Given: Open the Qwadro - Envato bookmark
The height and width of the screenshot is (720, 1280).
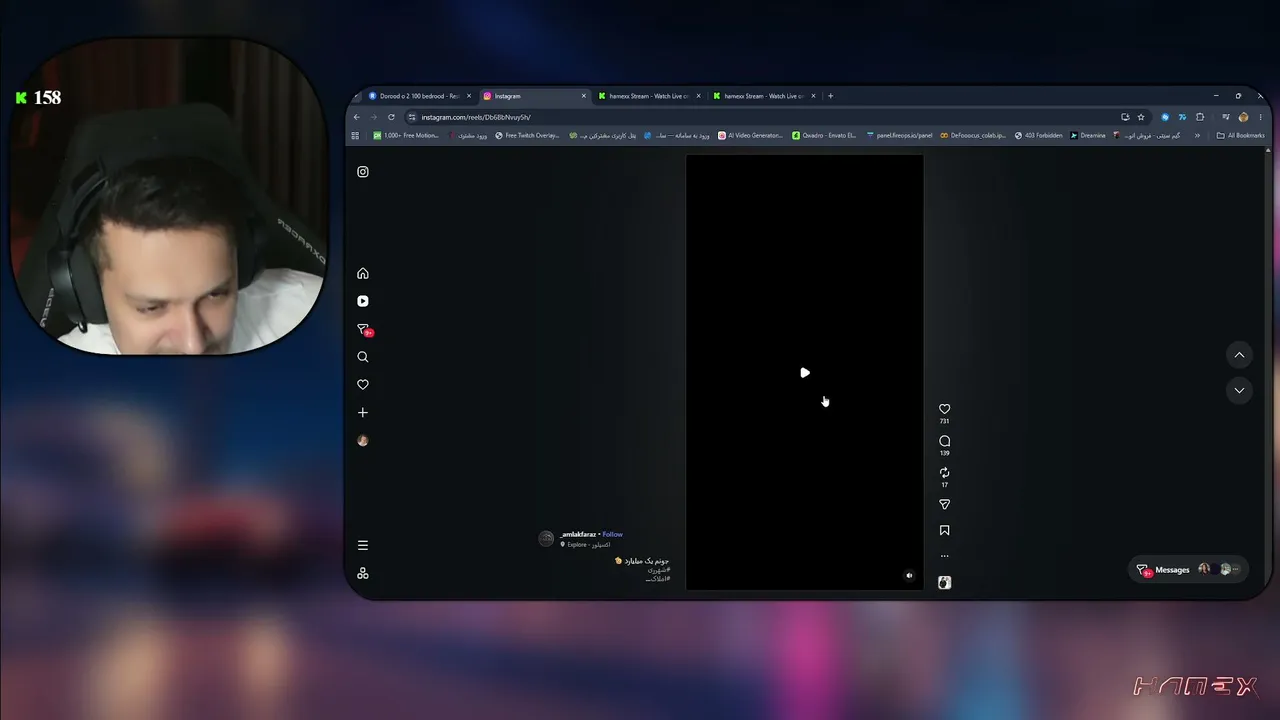Looking at the screenshot, I should 824,135.
